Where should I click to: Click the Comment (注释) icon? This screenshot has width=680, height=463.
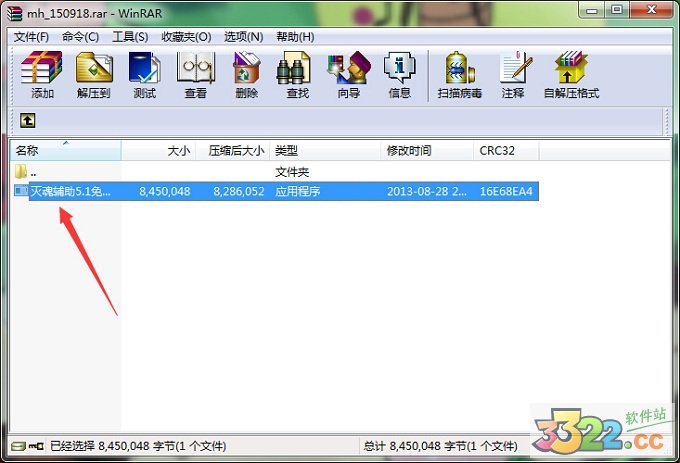click(514, 67)
